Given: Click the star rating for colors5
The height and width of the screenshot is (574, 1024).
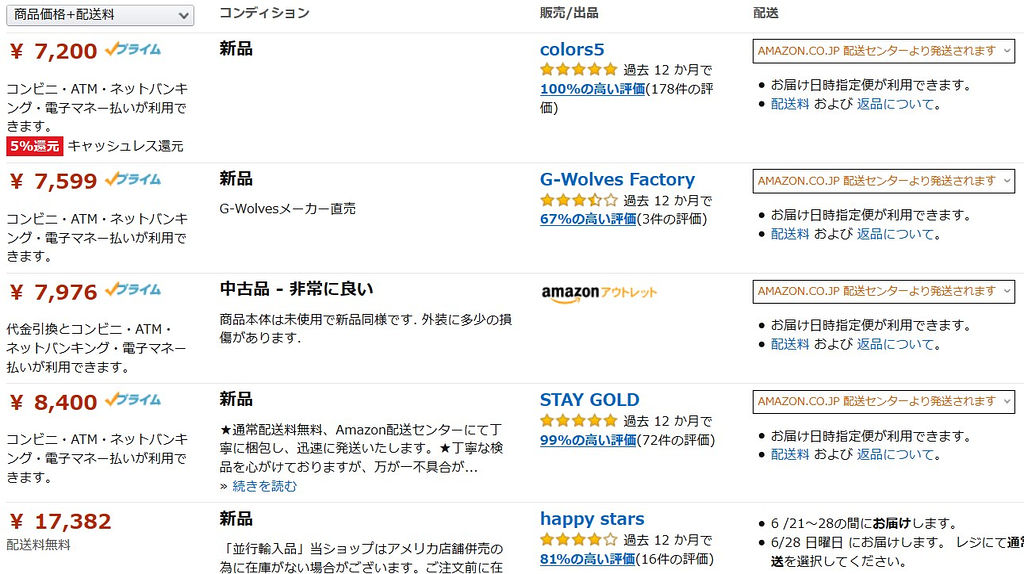Looking at the screenshot, I should [579, 69].
